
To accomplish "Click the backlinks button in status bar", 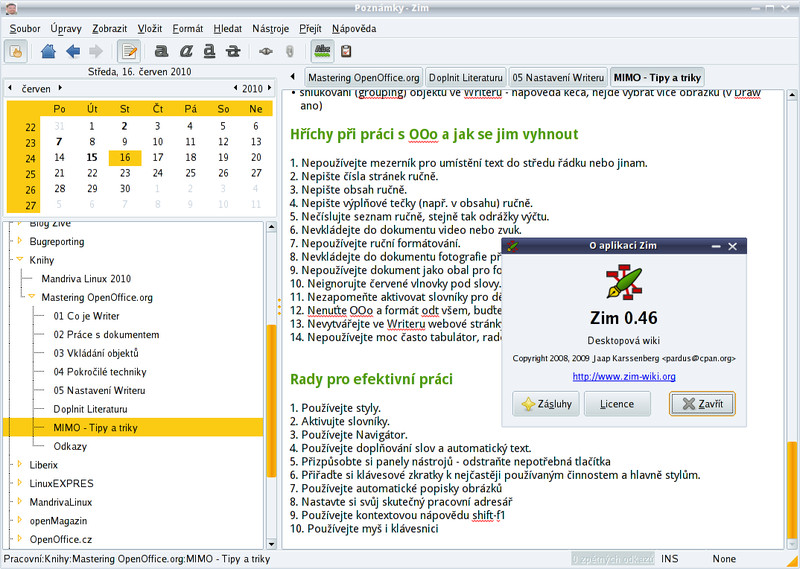I will (x=613, y=559).
